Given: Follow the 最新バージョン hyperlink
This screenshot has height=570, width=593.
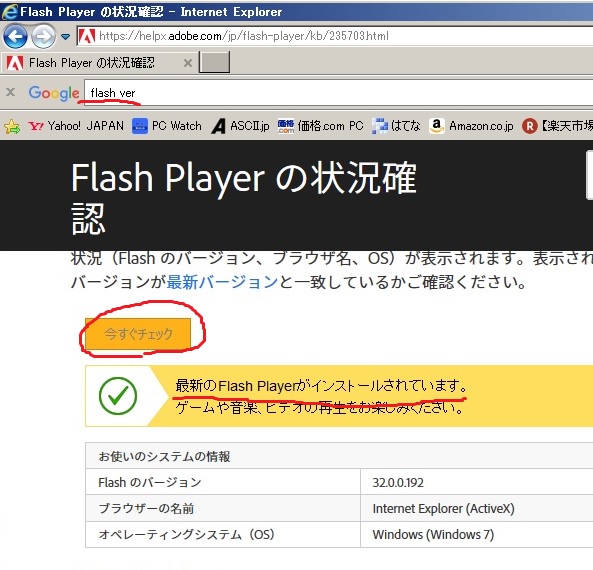Looking at the screenshot, I should point(222,282).
